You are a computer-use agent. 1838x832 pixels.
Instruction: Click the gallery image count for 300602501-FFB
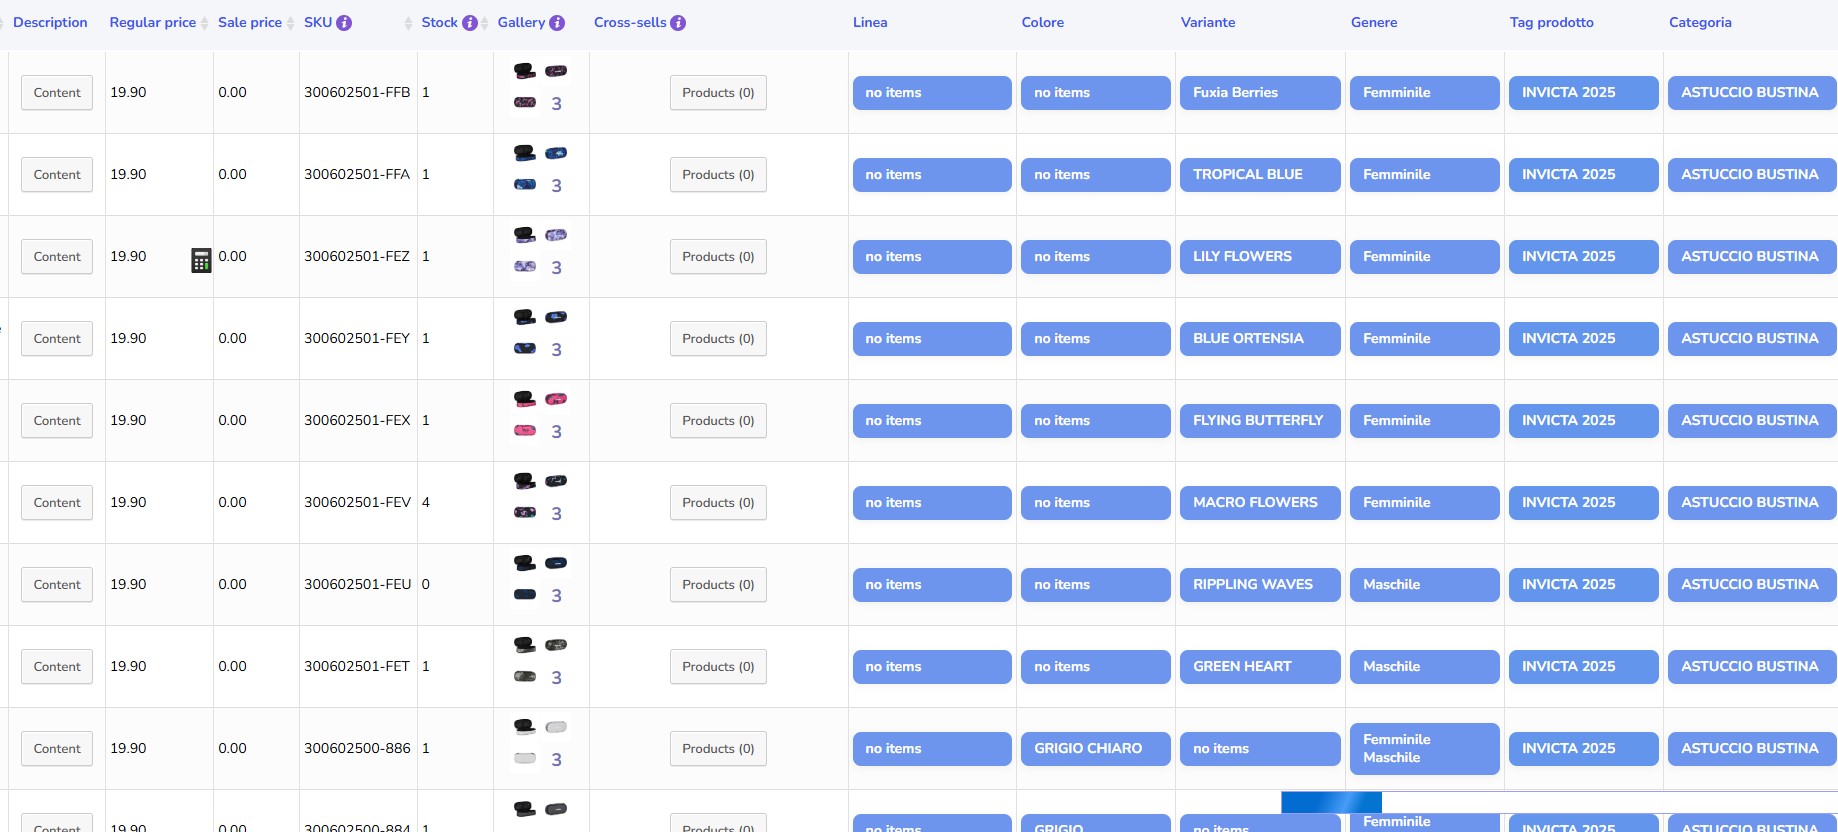pyautogui.click(x=556, y=104)
